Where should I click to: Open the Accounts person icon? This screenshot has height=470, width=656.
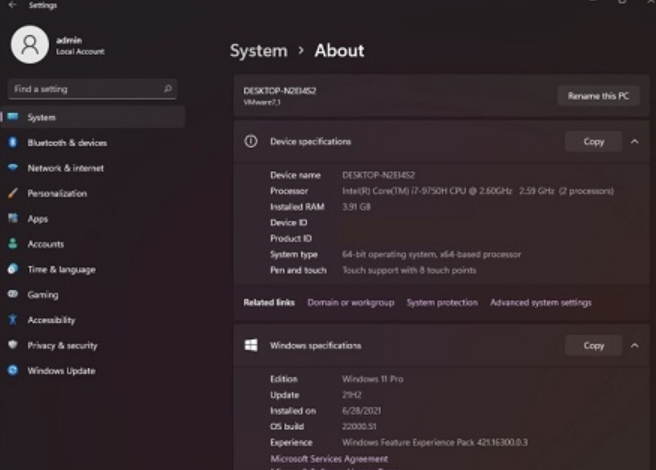pos(13,244)
